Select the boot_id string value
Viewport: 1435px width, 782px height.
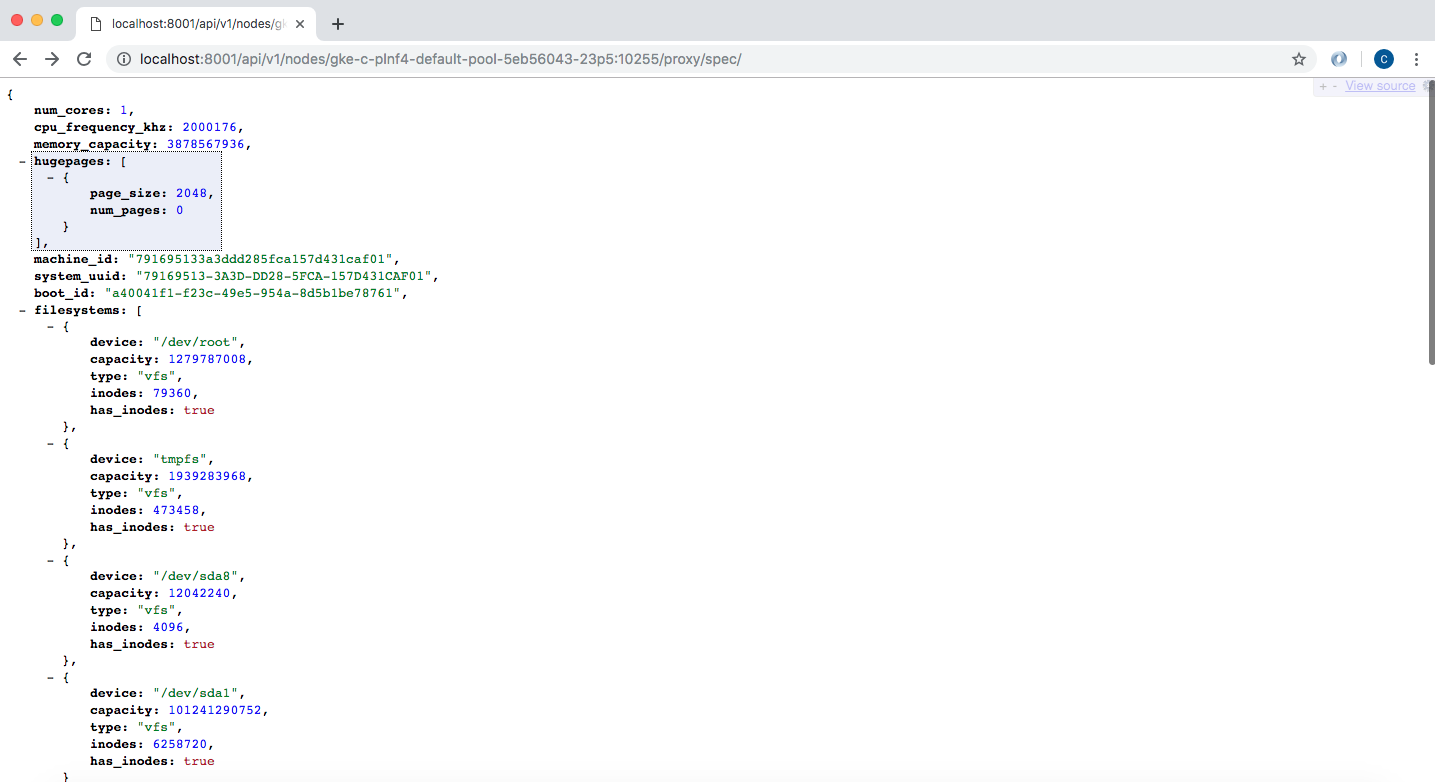pos(254,293)
